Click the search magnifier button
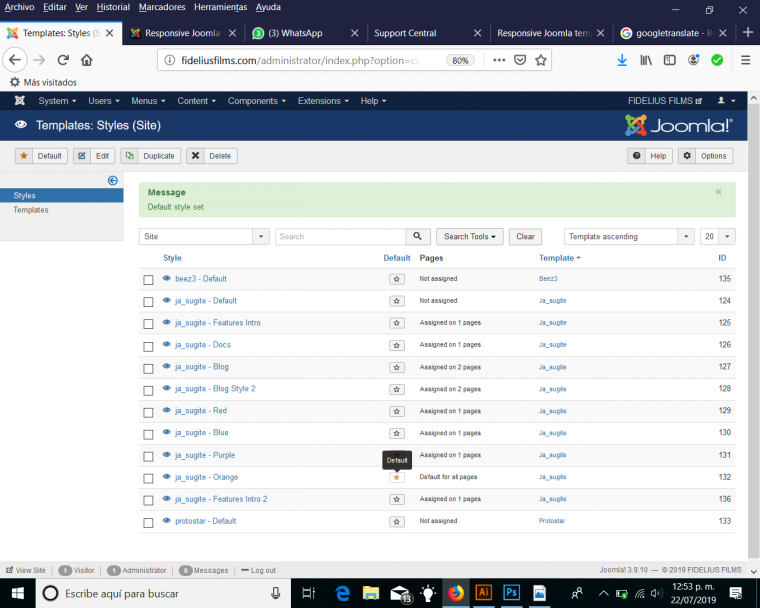The height and width of the screenshot is (608, 760). click(418, 237)
